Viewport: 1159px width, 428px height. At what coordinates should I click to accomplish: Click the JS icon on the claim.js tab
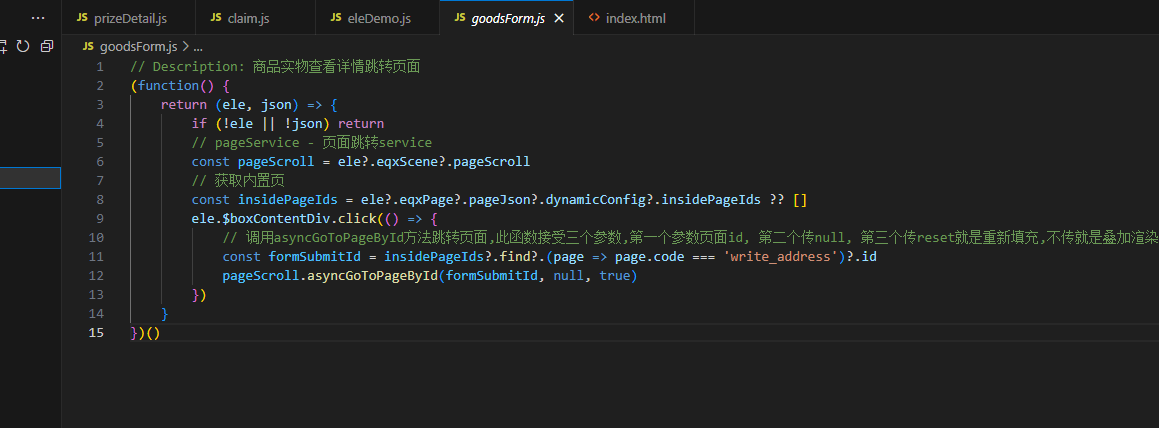pyautogui.click(x=216, y=18)
